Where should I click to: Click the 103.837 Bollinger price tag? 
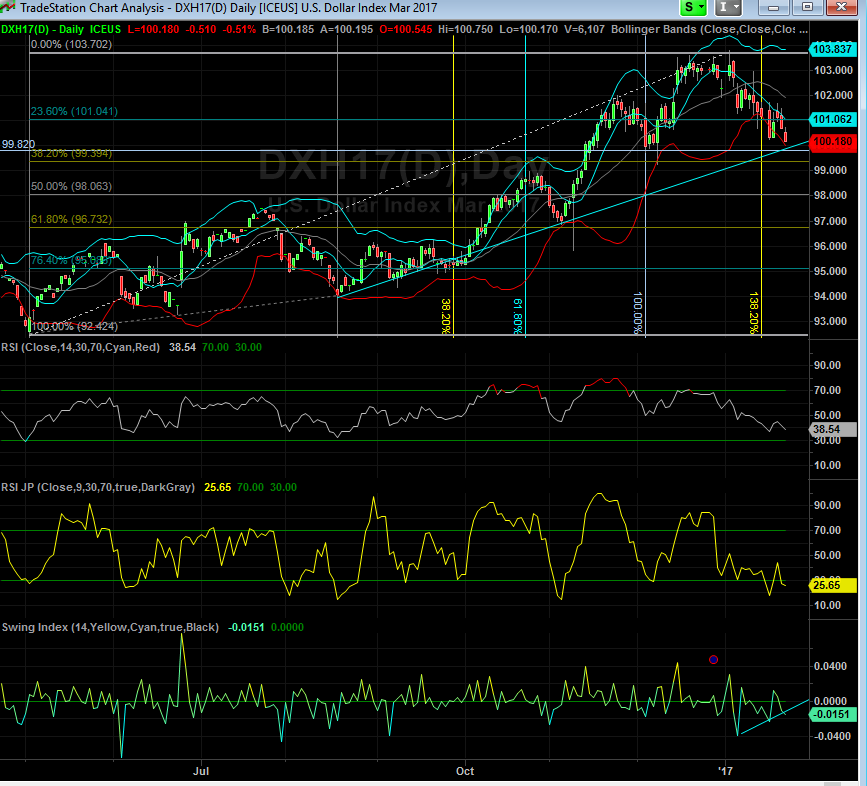[x=832, y=49]
